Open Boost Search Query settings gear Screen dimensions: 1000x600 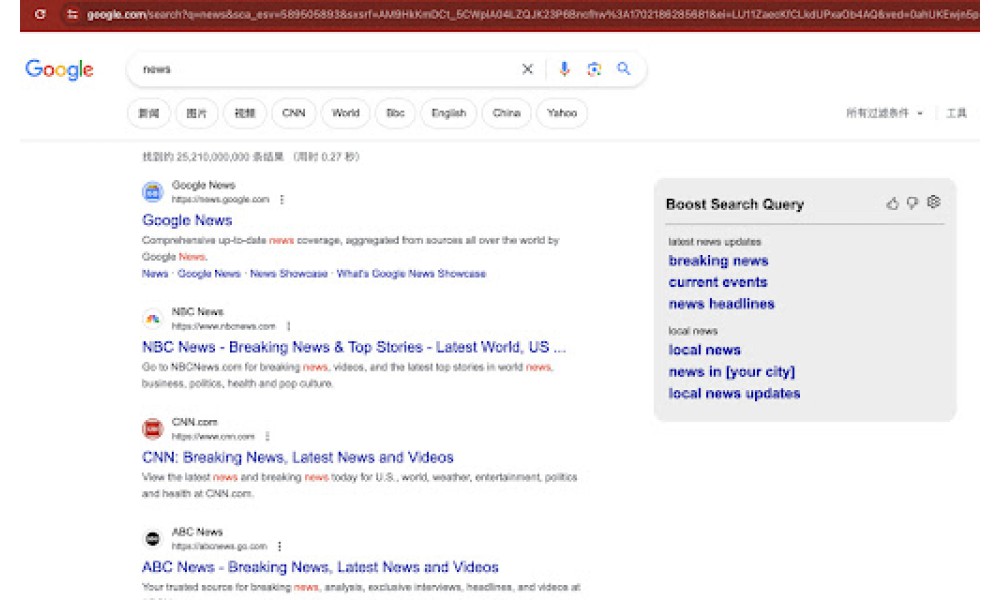coord(934,202)
